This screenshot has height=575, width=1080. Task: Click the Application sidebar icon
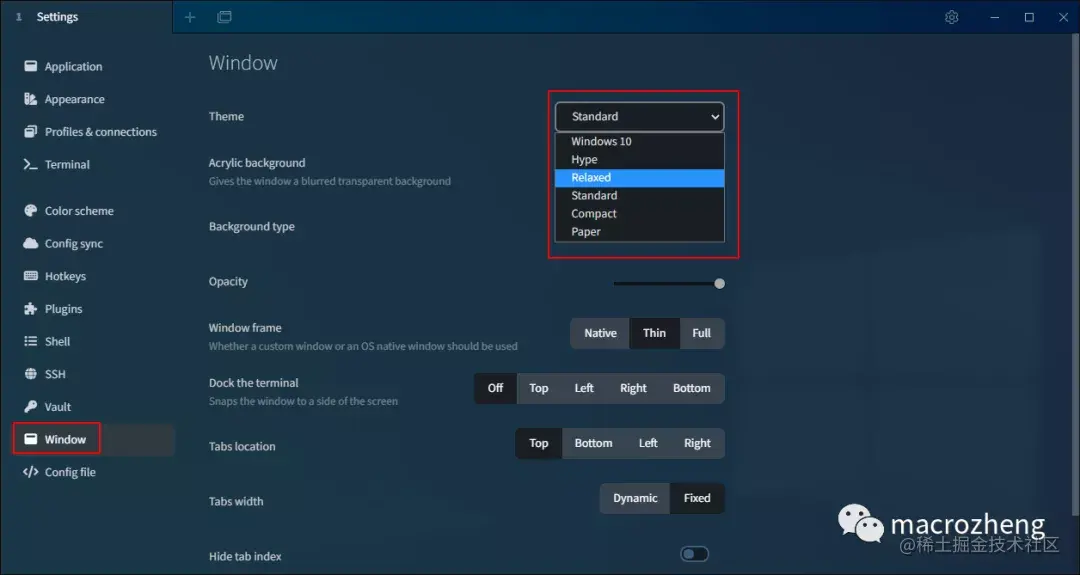(x=30, y=66)
